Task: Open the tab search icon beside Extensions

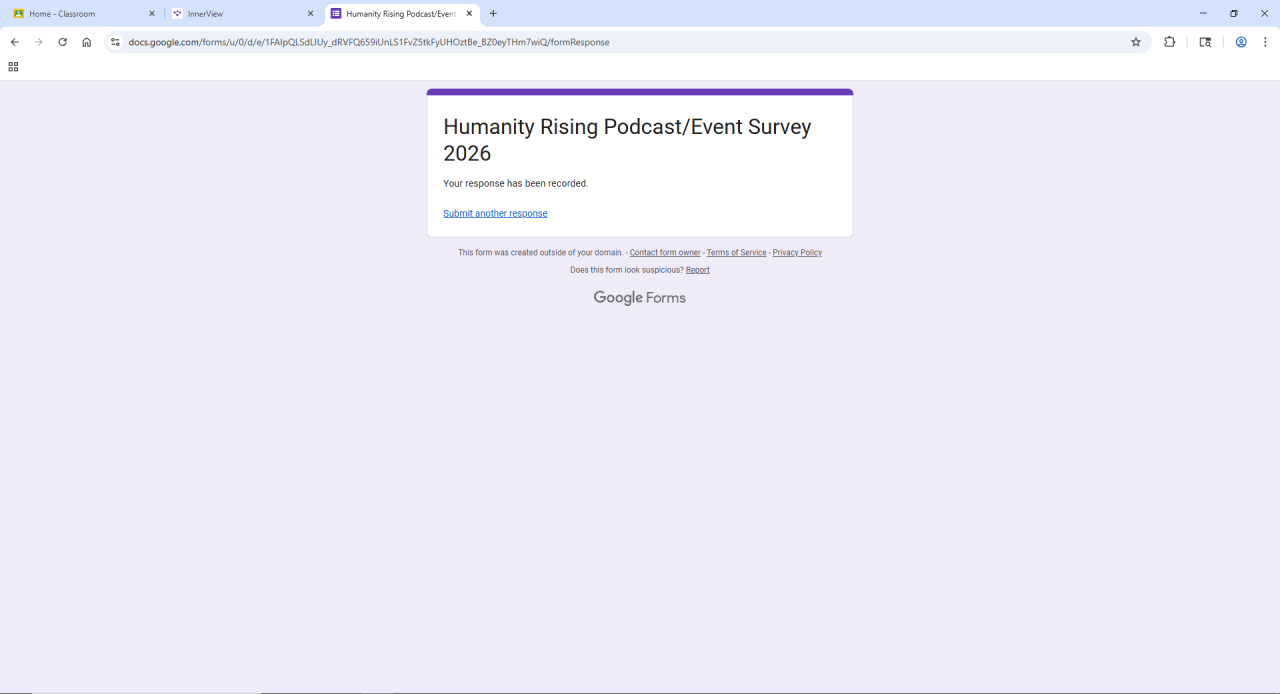Action: pyautogui.click(x=1205, y=42)
